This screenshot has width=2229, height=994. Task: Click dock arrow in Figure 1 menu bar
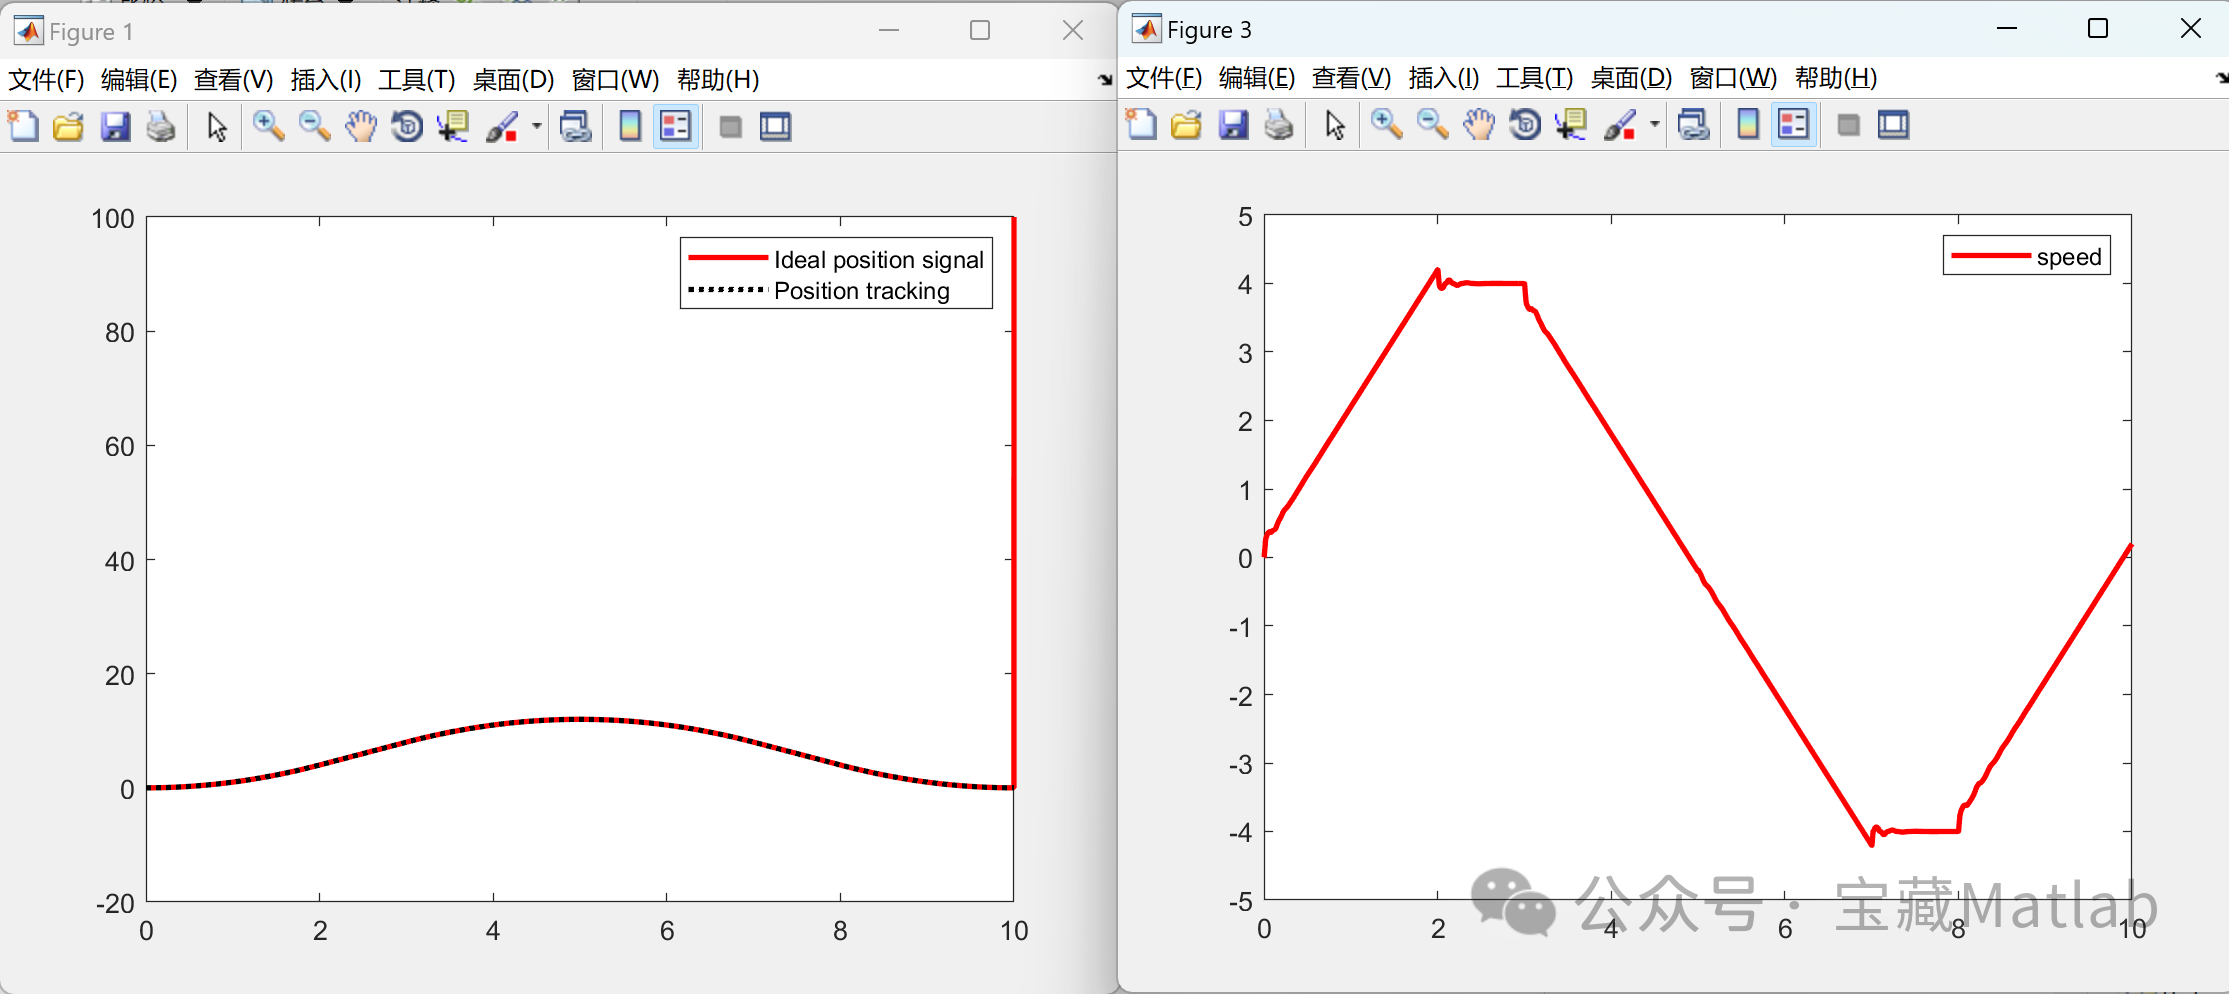[x=1105, y=79]
